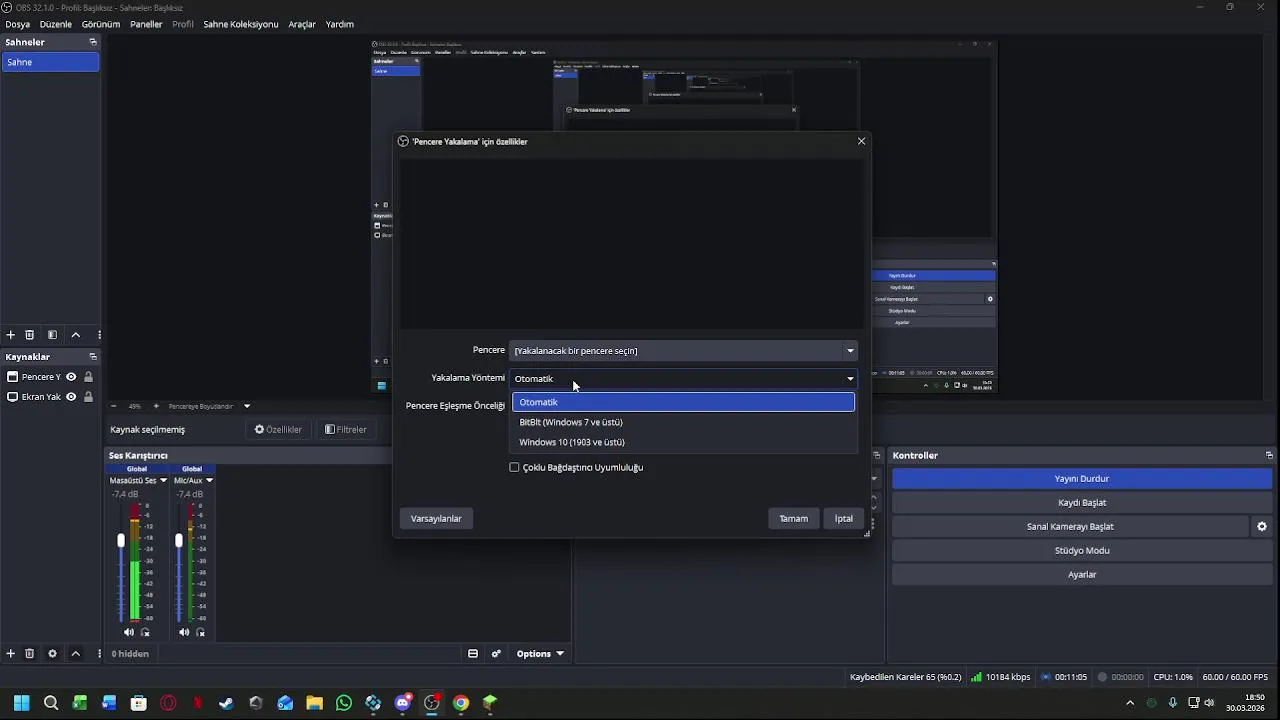Screen dimensions: 1280x720
Task: Move the source up with the Kaynaklar arrow icon
Action: pos(75,654)
